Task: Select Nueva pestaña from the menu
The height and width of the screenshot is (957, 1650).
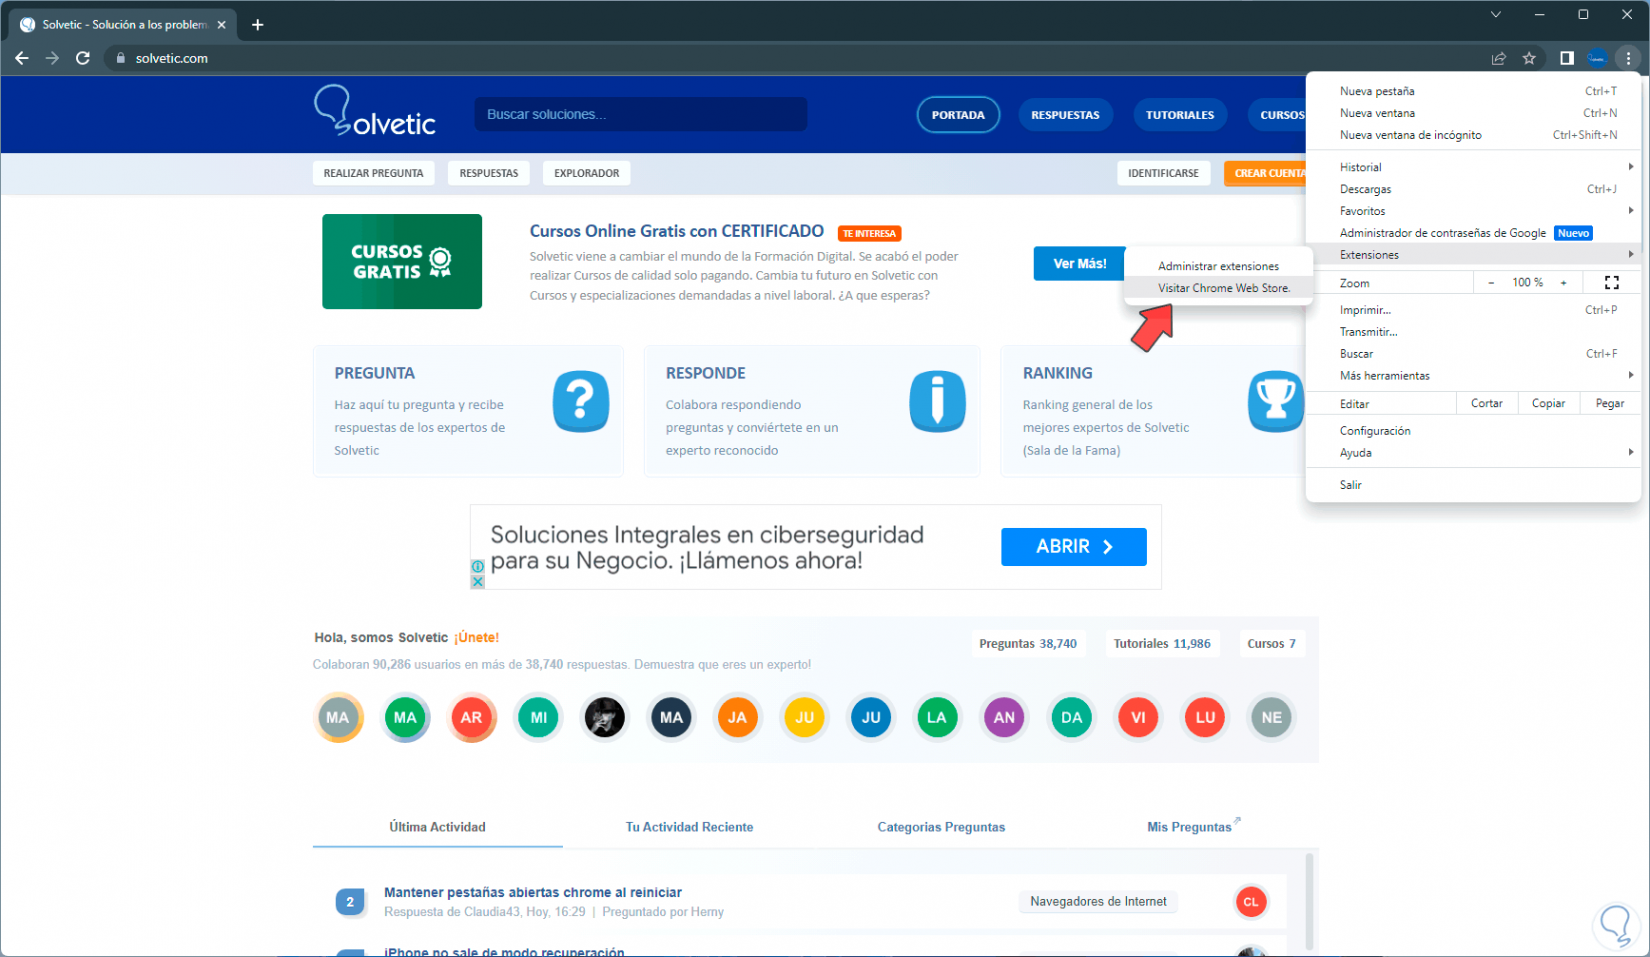Action: click(1473, 91)
